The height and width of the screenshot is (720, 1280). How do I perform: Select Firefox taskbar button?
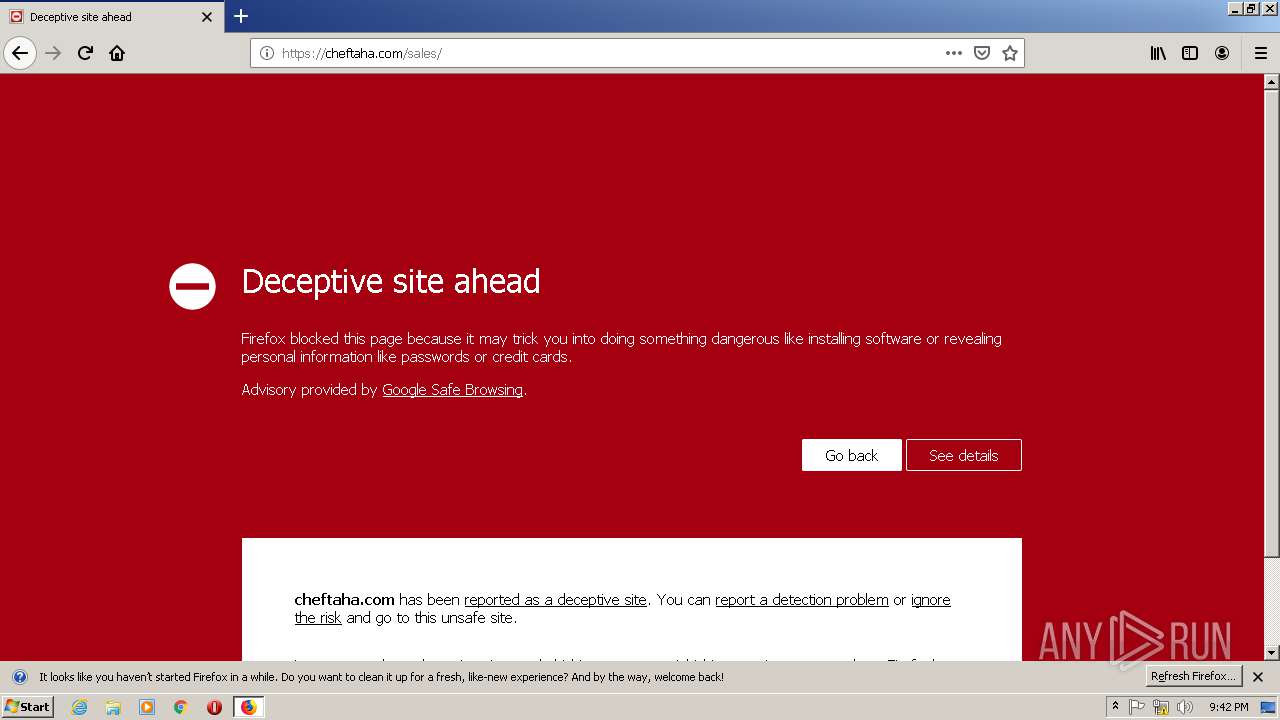(248, 707)
